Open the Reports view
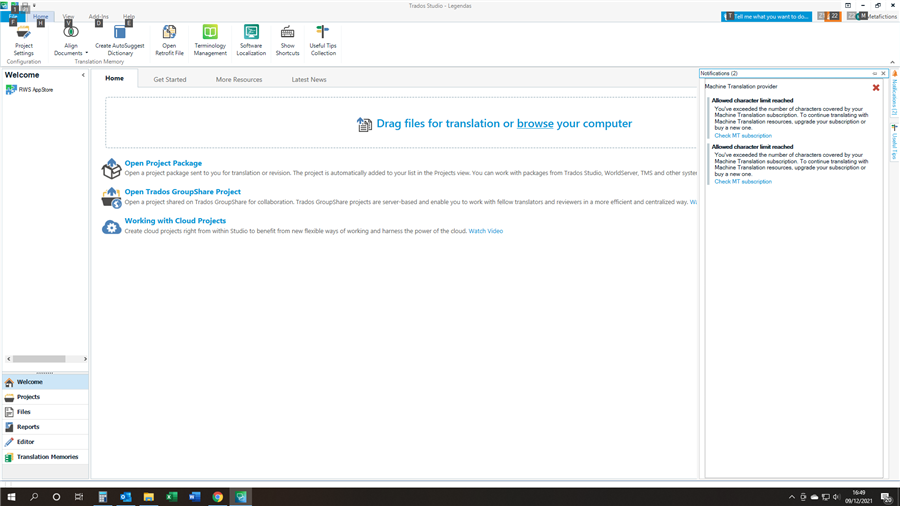Screen dimensions: 900x506 pyautogui.click(x=45, y=427)
